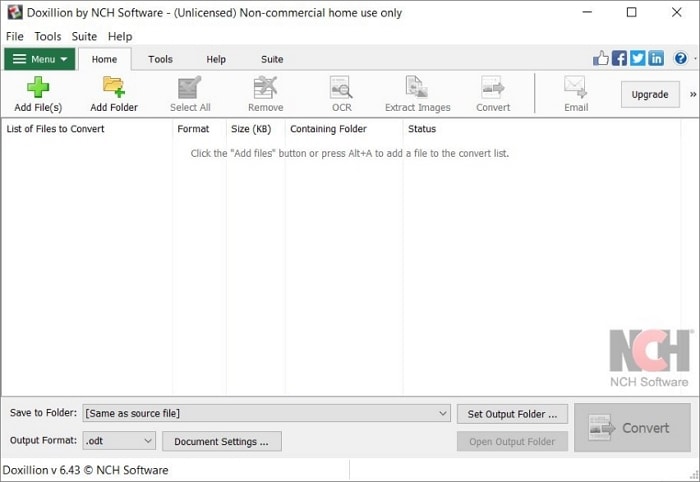The height and width of the screenshot is (482, 700).
Task: Open the Twitter share icon
Action: click(638, 58)
